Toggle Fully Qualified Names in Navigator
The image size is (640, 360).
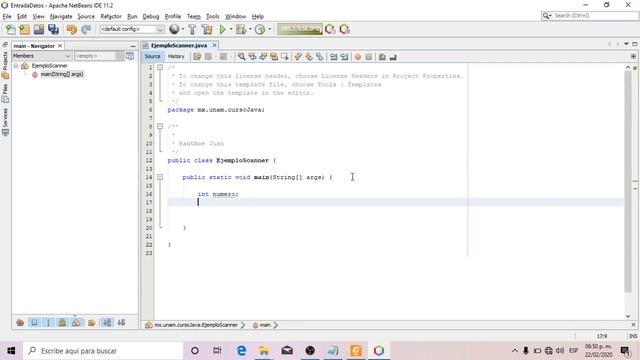91,322
